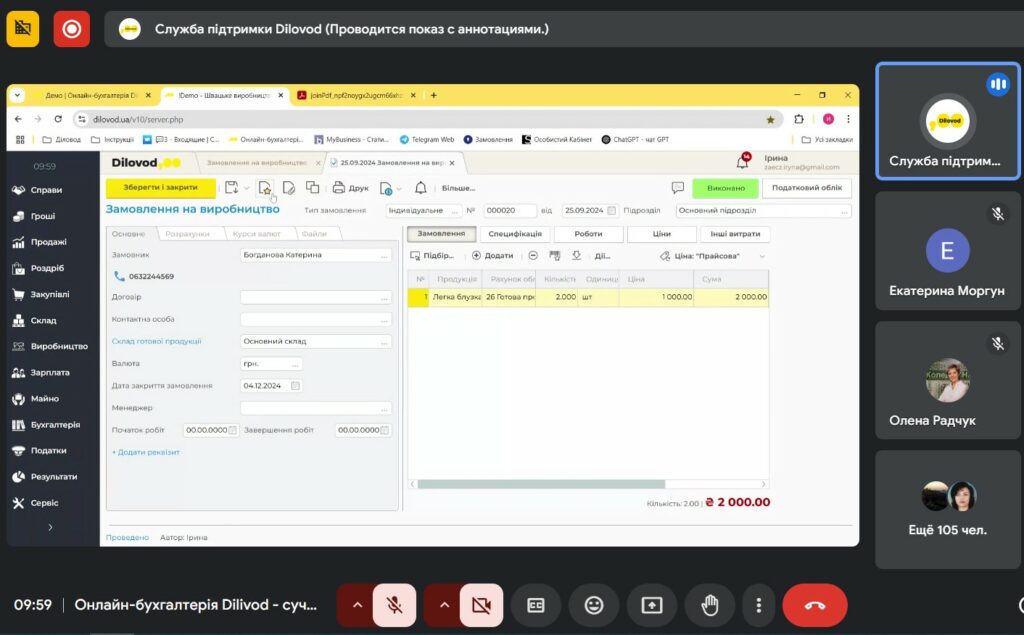Click the Підбір... selection button
The height and width of the screenshot is (635, 1024).
coord(432,256)
